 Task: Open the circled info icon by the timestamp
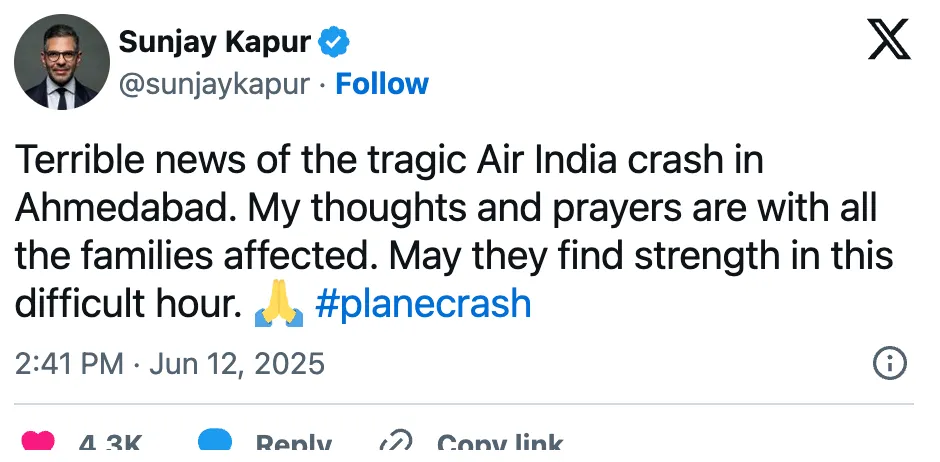tap(890, 363)
